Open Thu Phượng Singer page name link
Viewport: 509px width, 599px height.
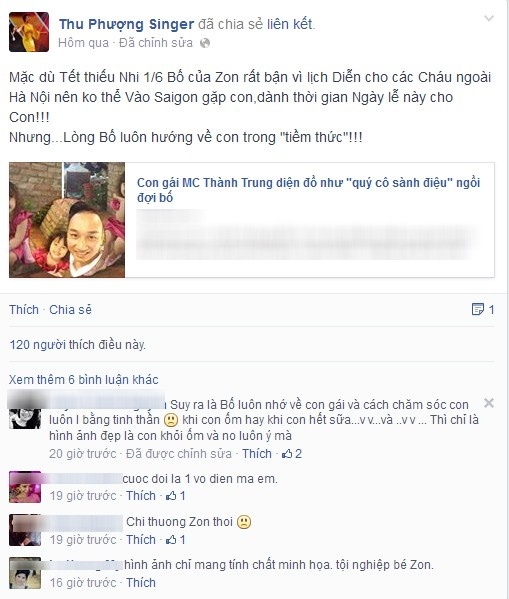coord(126,24)
